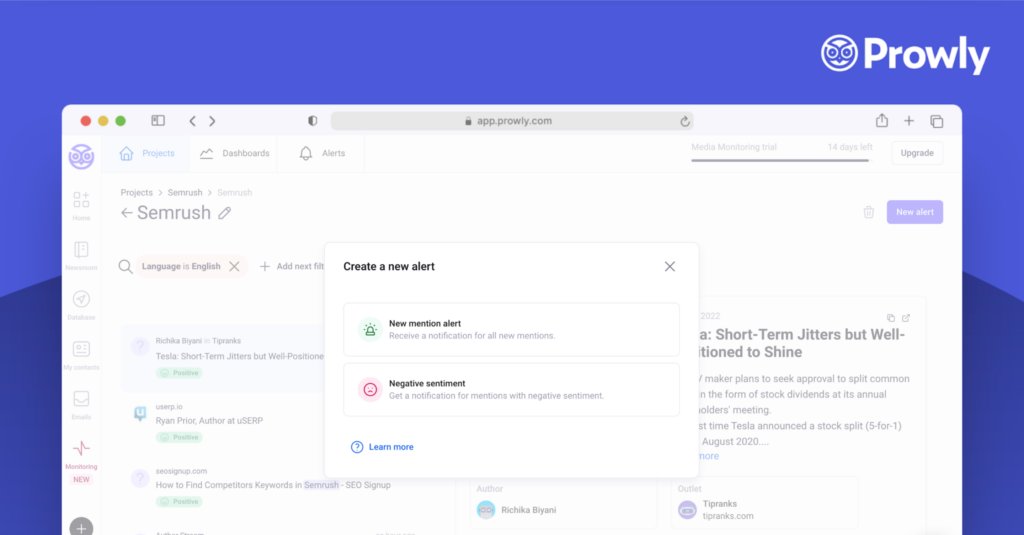The height and width of the screenshot is (535, 1024).
Task: Open the Learn more link
Action: point(390,447)
